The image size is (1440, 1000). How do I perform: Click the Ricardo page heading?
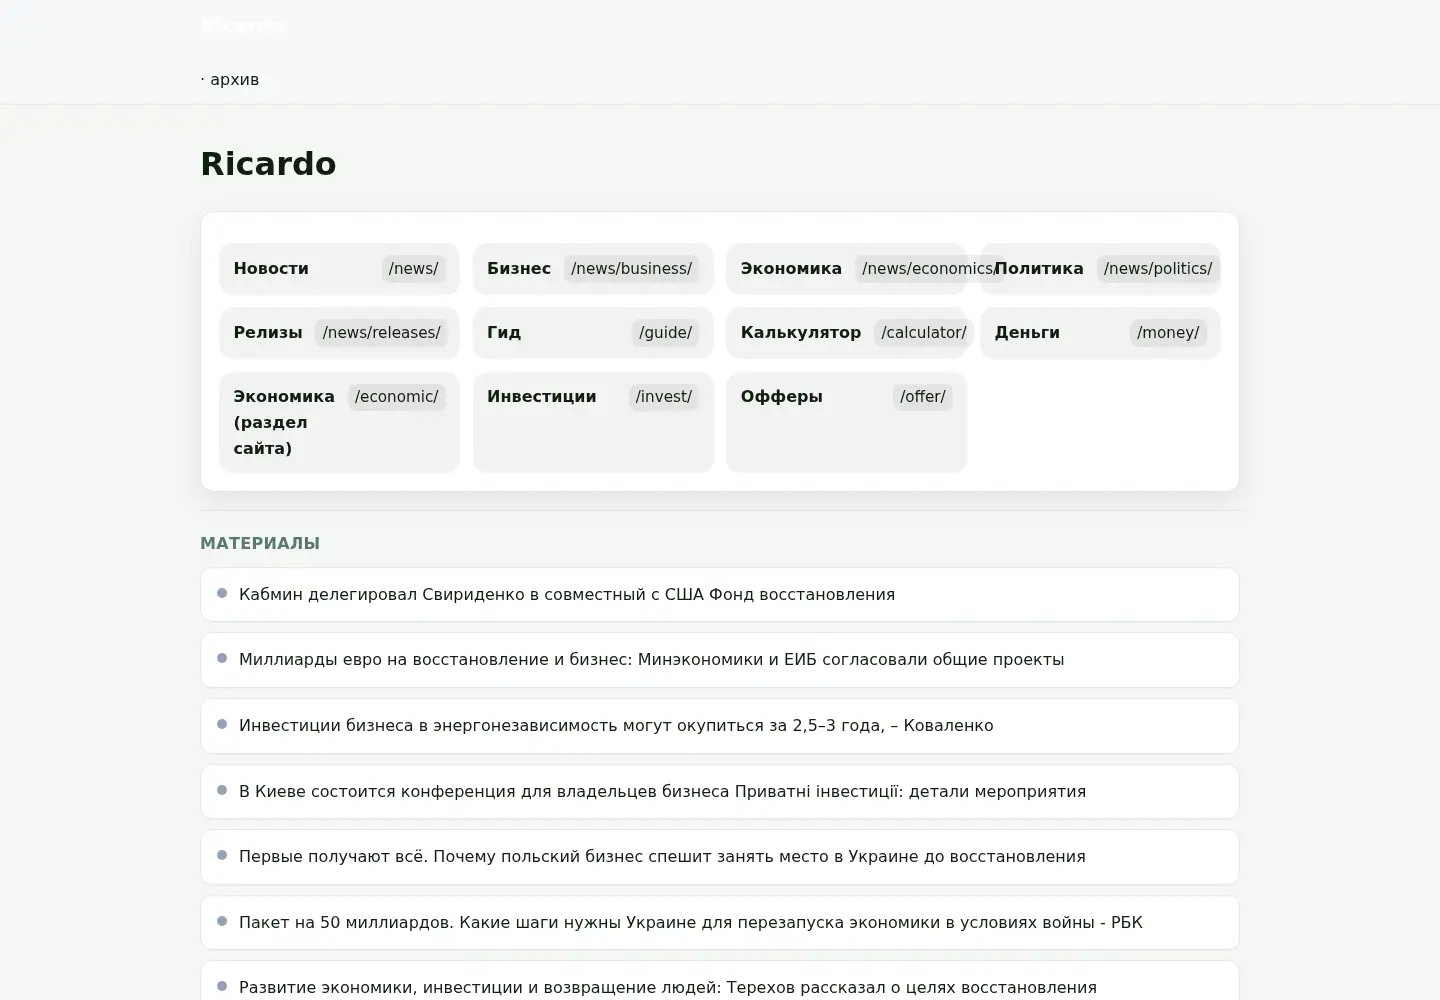(x=268, y=164)
